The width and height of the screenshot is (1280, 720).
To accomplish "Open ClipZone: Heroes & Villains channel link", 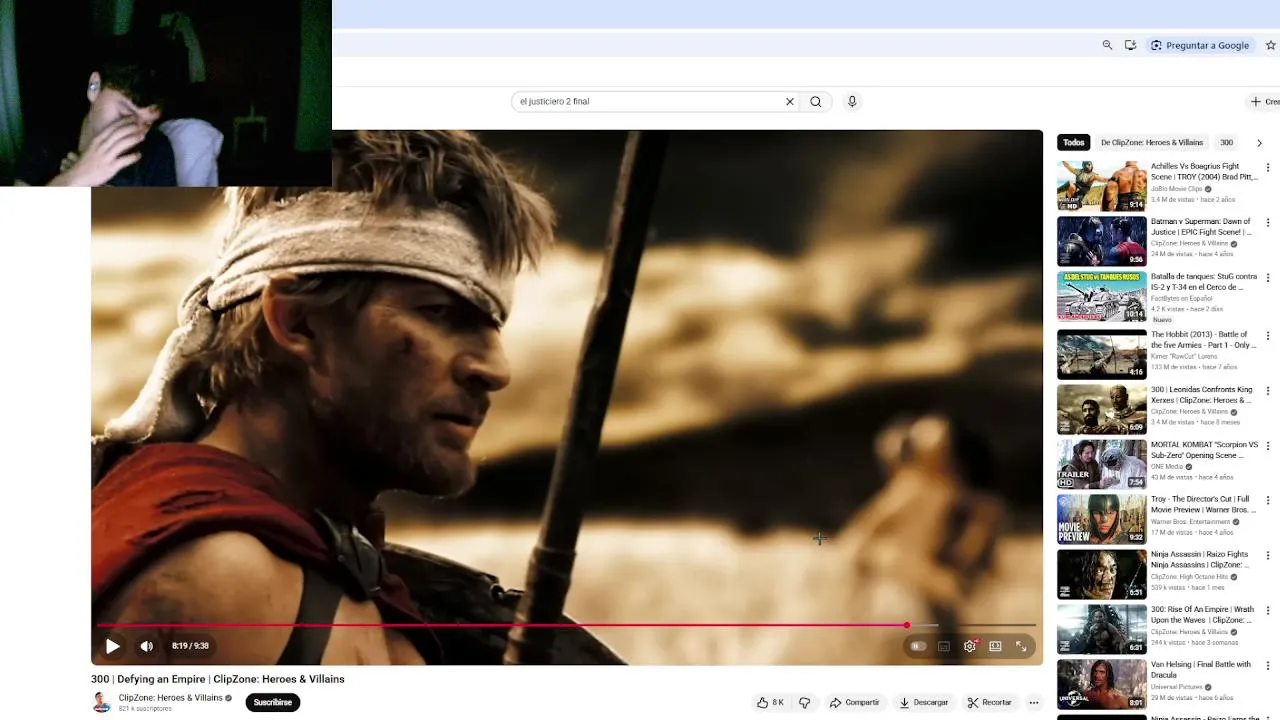I will [x=170, y=698].
